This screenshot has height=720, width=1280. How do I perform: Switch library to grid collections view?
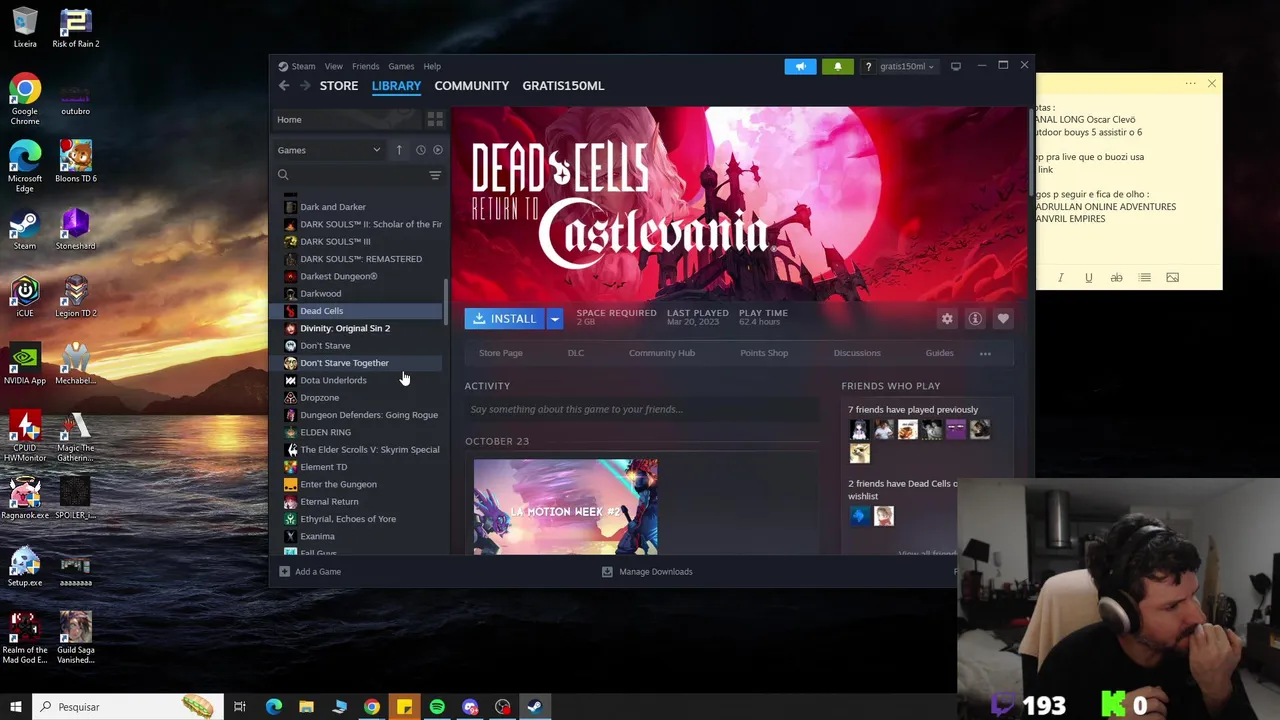click(x=435, y=119)
